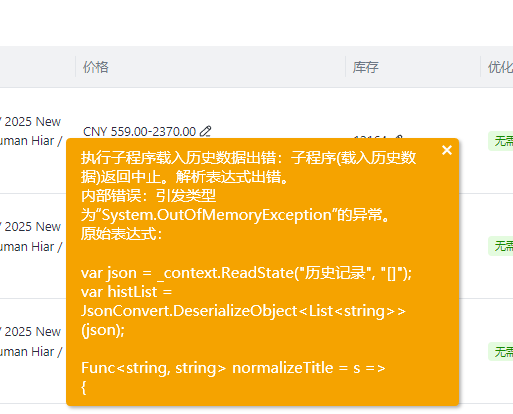Select the 价格 column header

(96, 67)
